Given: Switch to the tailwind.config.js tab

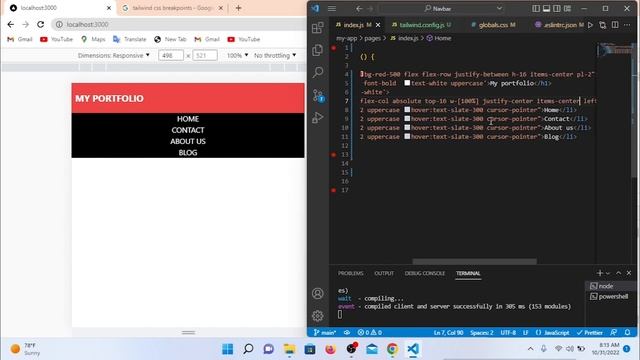Looking at the screenshot, I should click(x=422, y=25).
